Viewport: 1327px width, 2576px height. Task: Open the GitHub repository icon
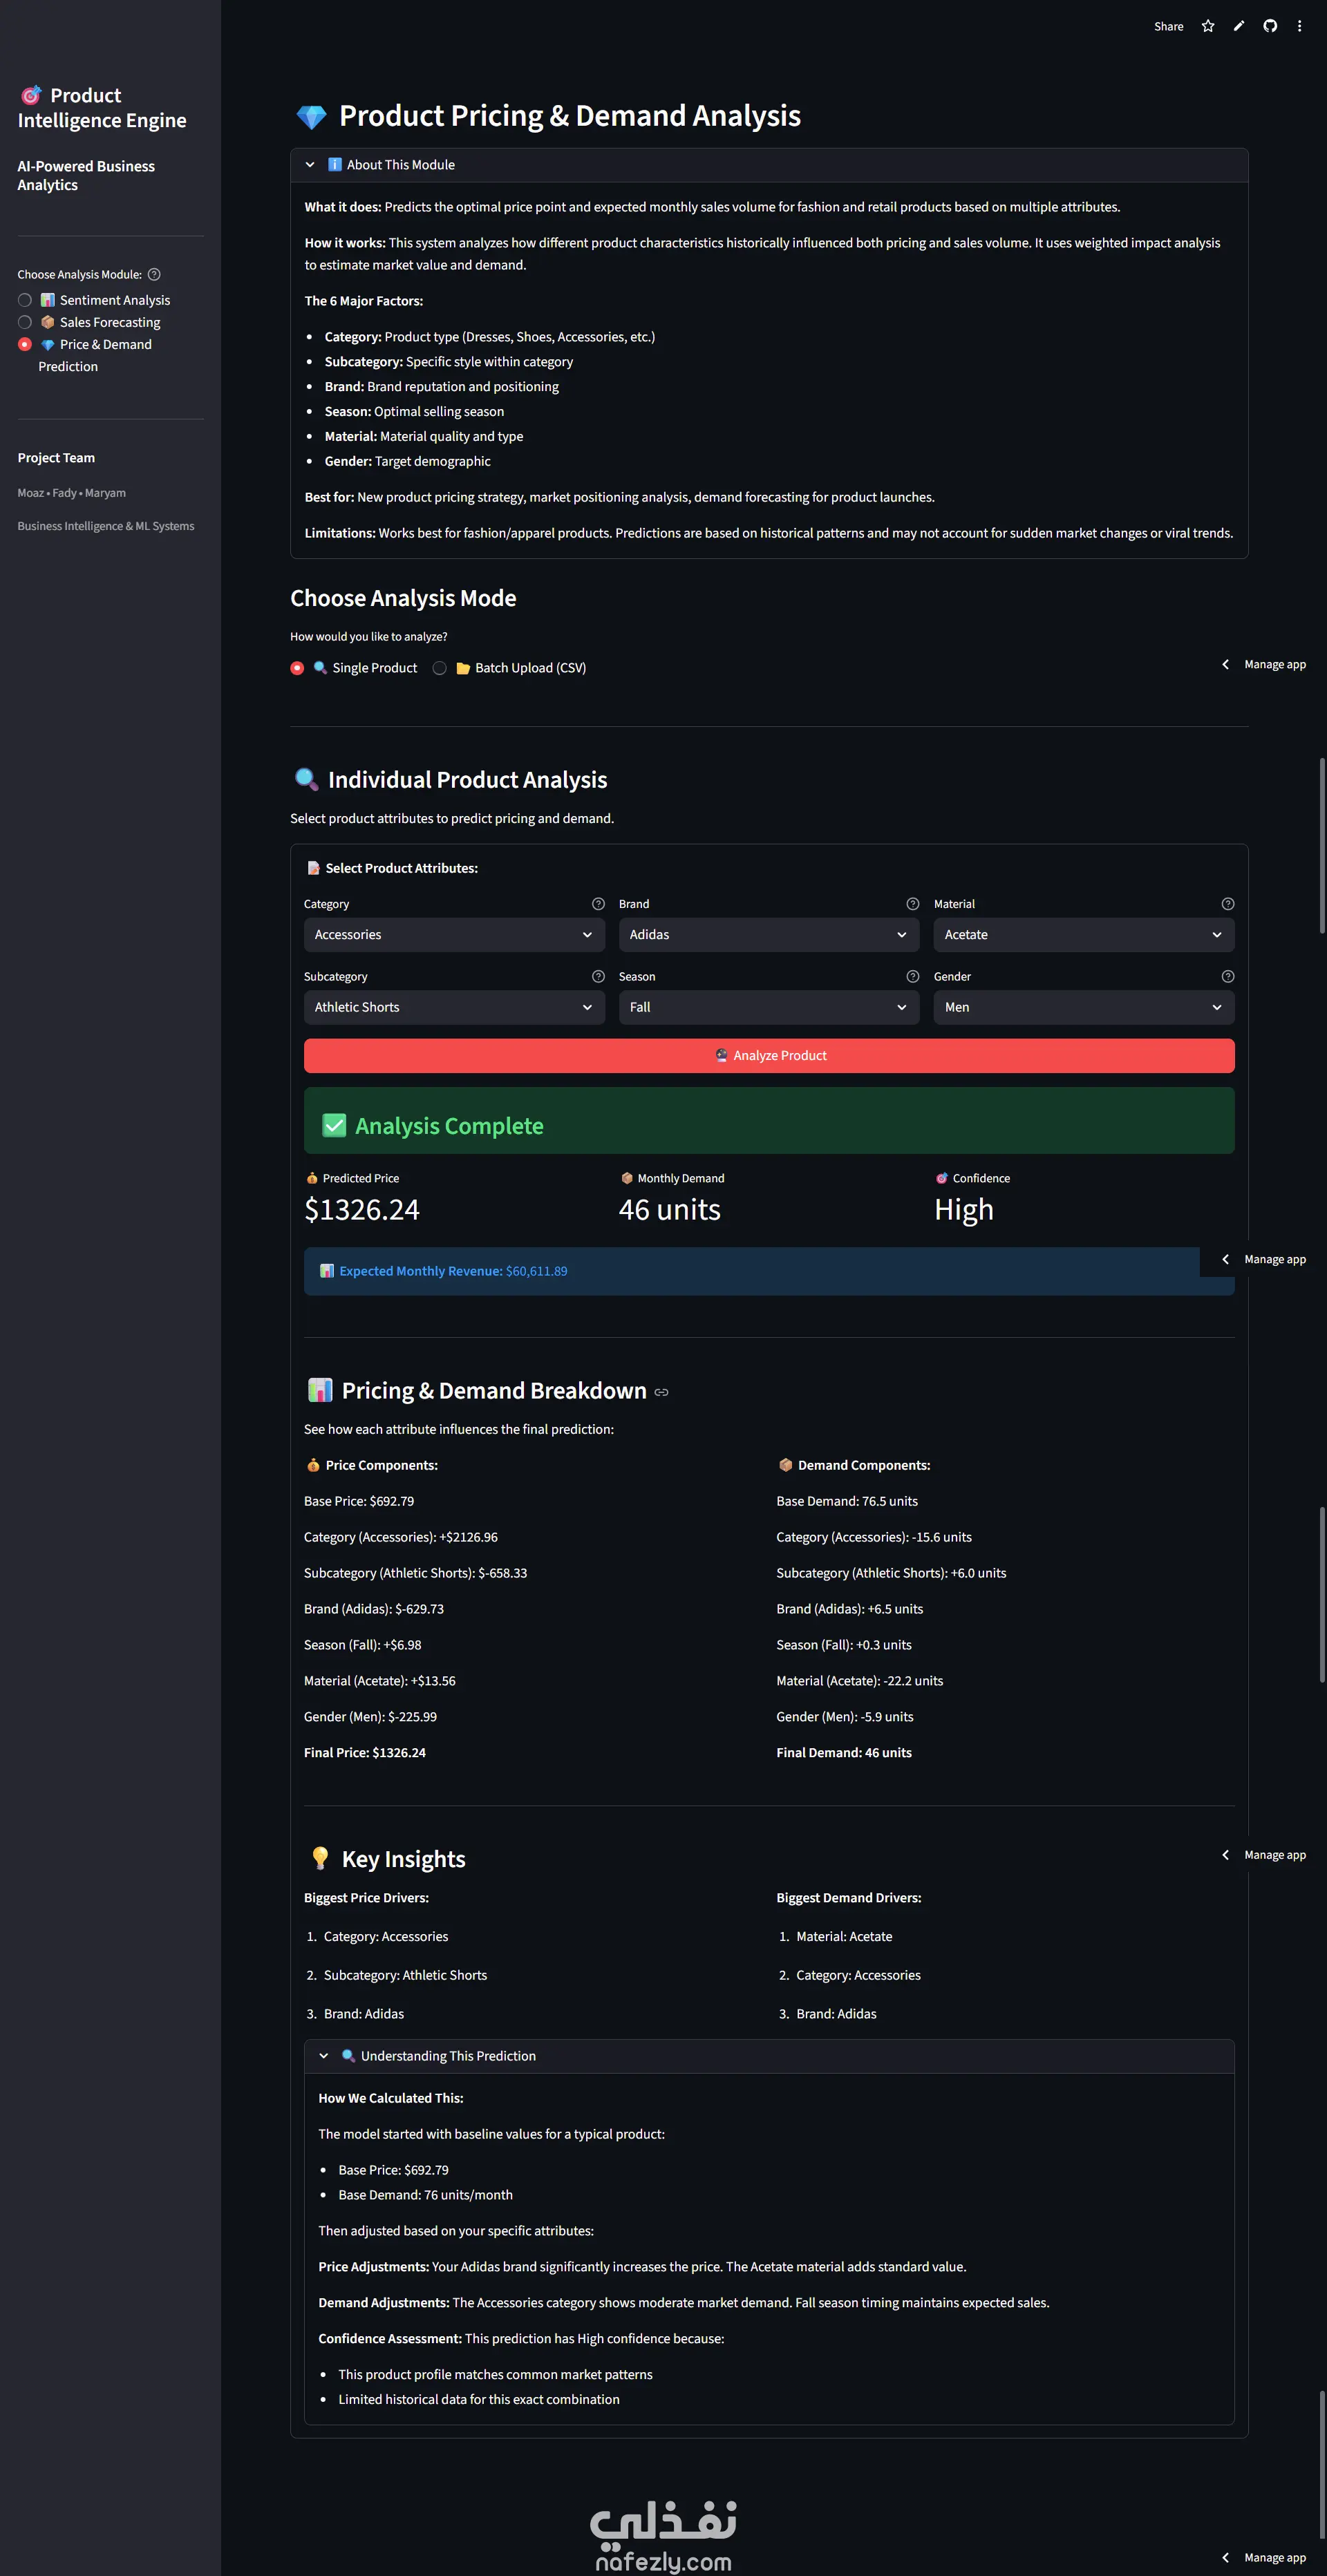pyautogui.click(x=1269, y=26)
